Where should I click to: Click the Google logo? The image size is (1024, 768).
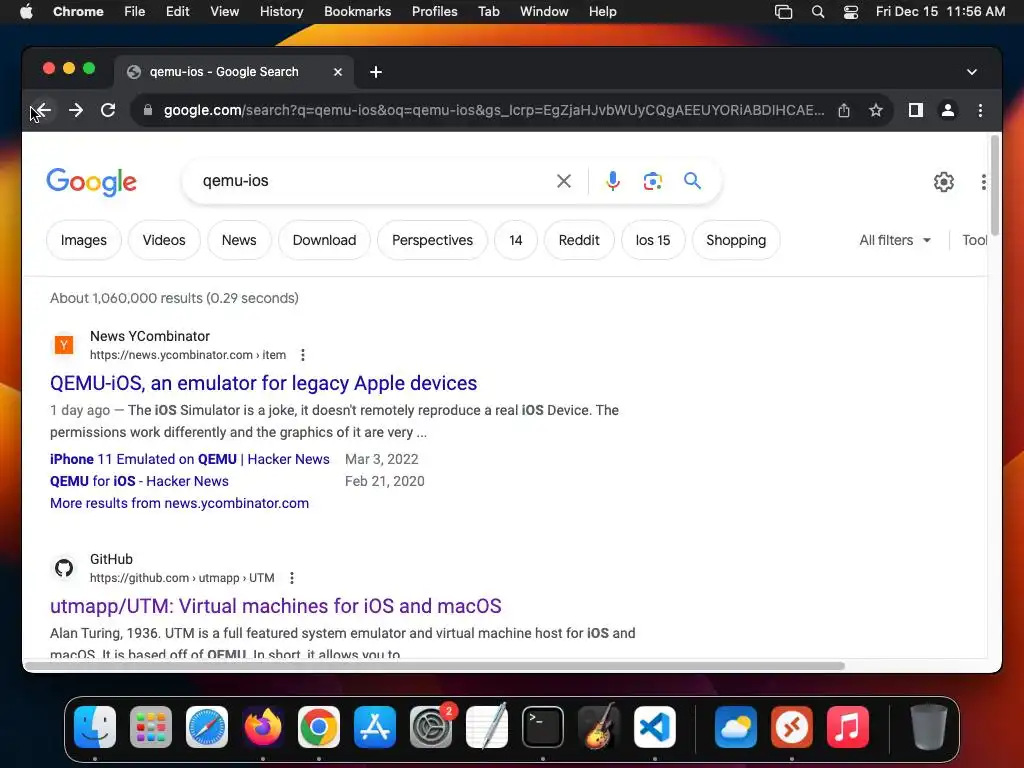(91, 182)
